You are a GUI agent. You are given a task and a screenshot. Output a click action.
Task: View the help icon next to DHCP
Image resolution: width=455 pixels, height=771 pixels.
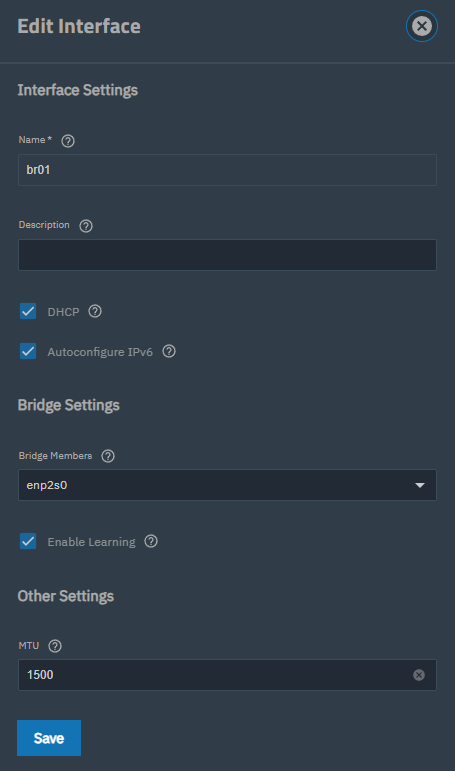(x=95, y=311)
